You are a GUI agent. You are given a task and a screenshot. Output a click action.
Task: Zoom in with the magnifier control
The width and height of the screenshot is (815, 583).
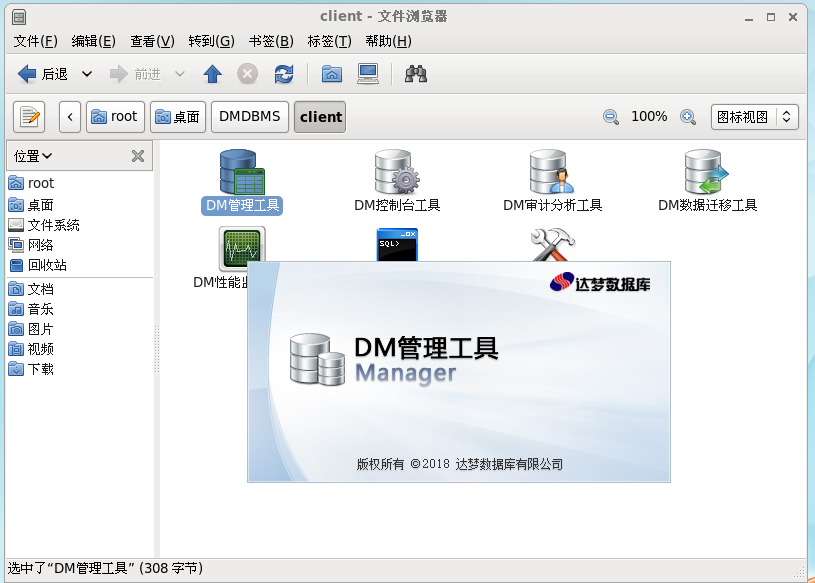688,117
